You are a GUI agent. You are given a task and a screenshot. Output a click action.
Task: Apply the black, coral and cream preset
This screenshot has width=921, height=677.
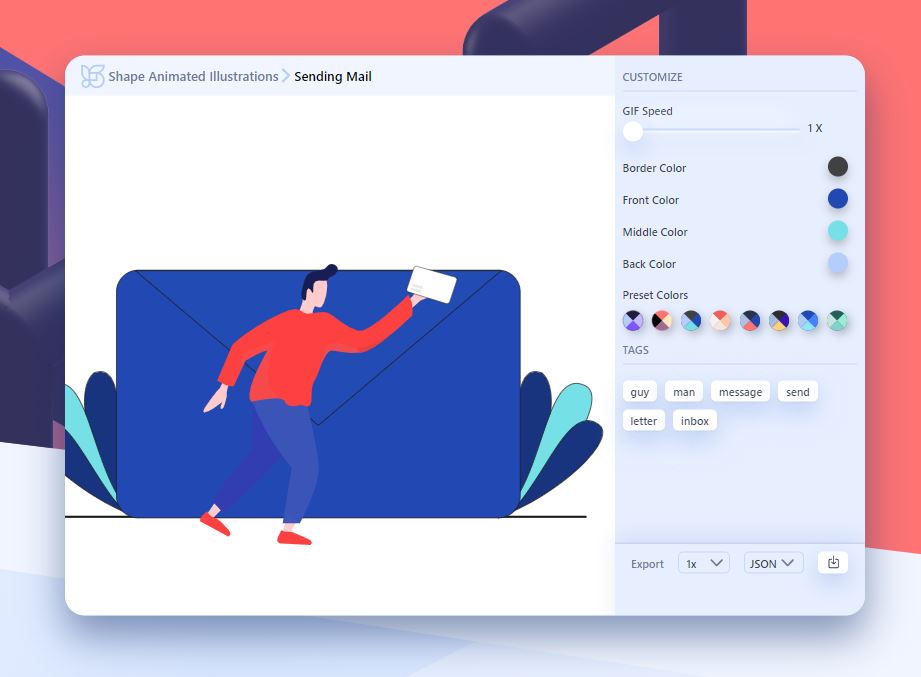(662, 321)
